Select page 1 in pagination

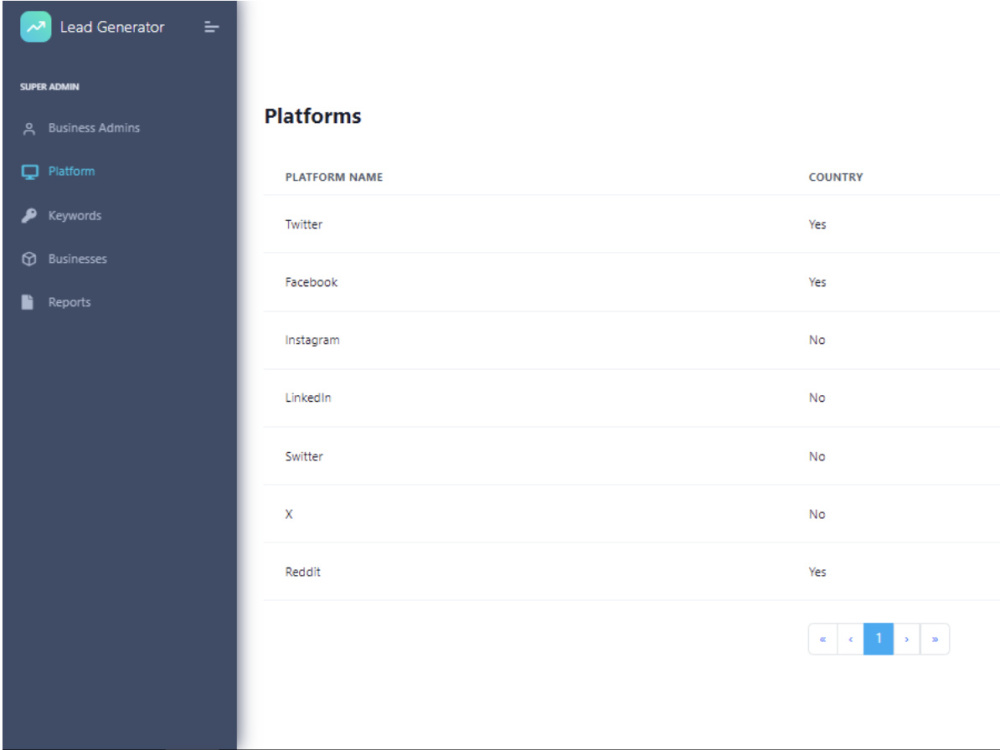[878, 639]
